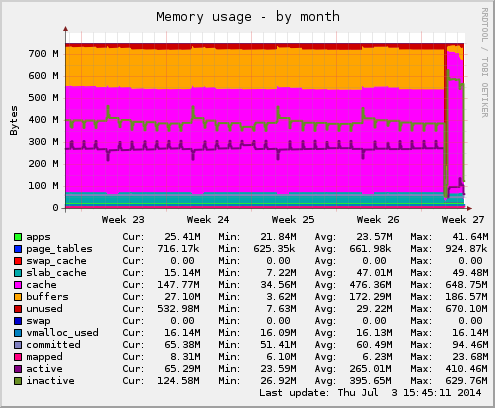Click the 'inactive' legend name

[x=50, y=381]
